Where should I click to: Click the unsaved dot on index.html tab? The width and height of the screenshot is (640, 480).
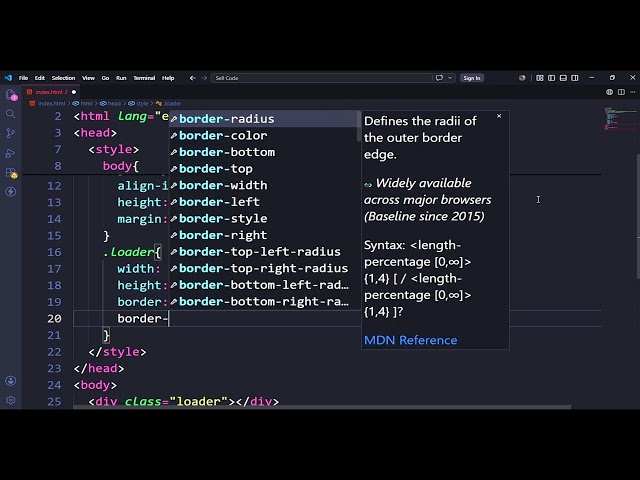click(74, 92)
